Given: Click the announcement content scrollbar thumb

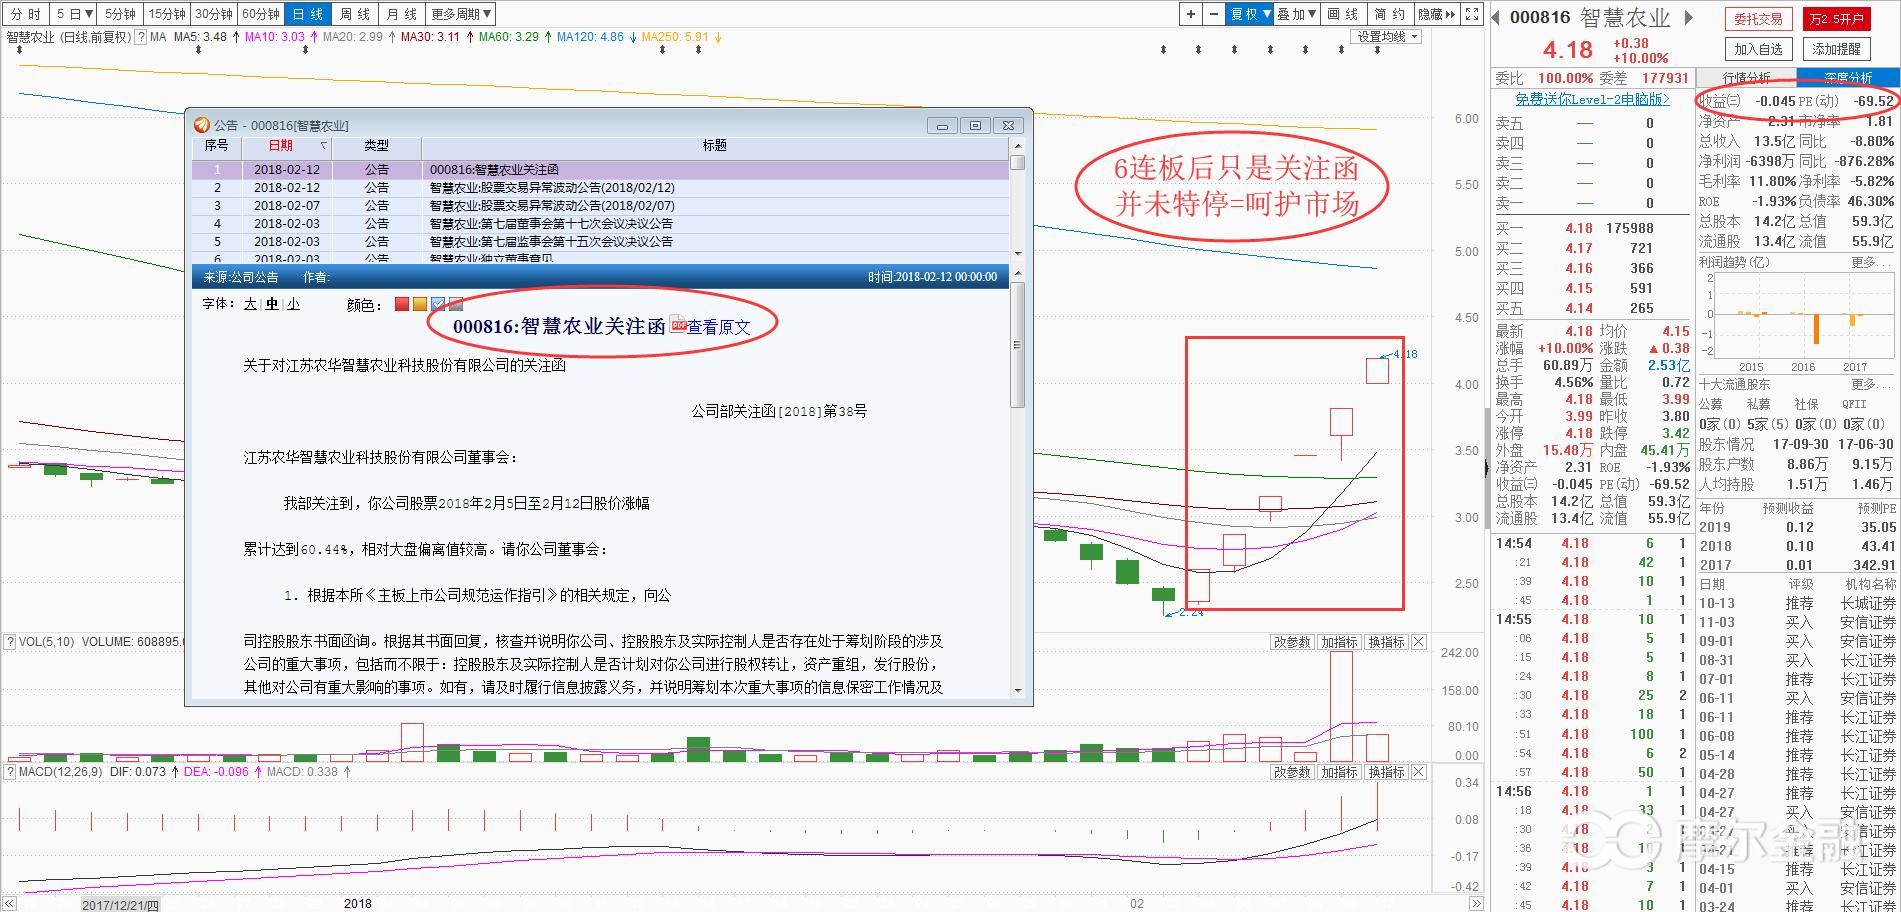Looking at the screenshot, I should coord(1018,345).
